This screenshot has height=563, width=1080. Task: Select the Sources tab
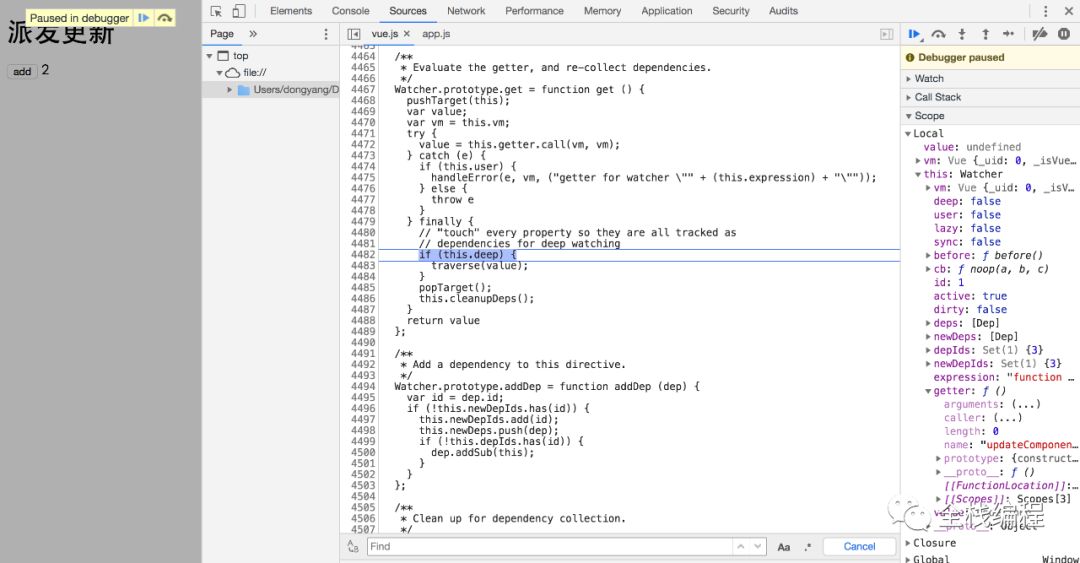point(408,11)
